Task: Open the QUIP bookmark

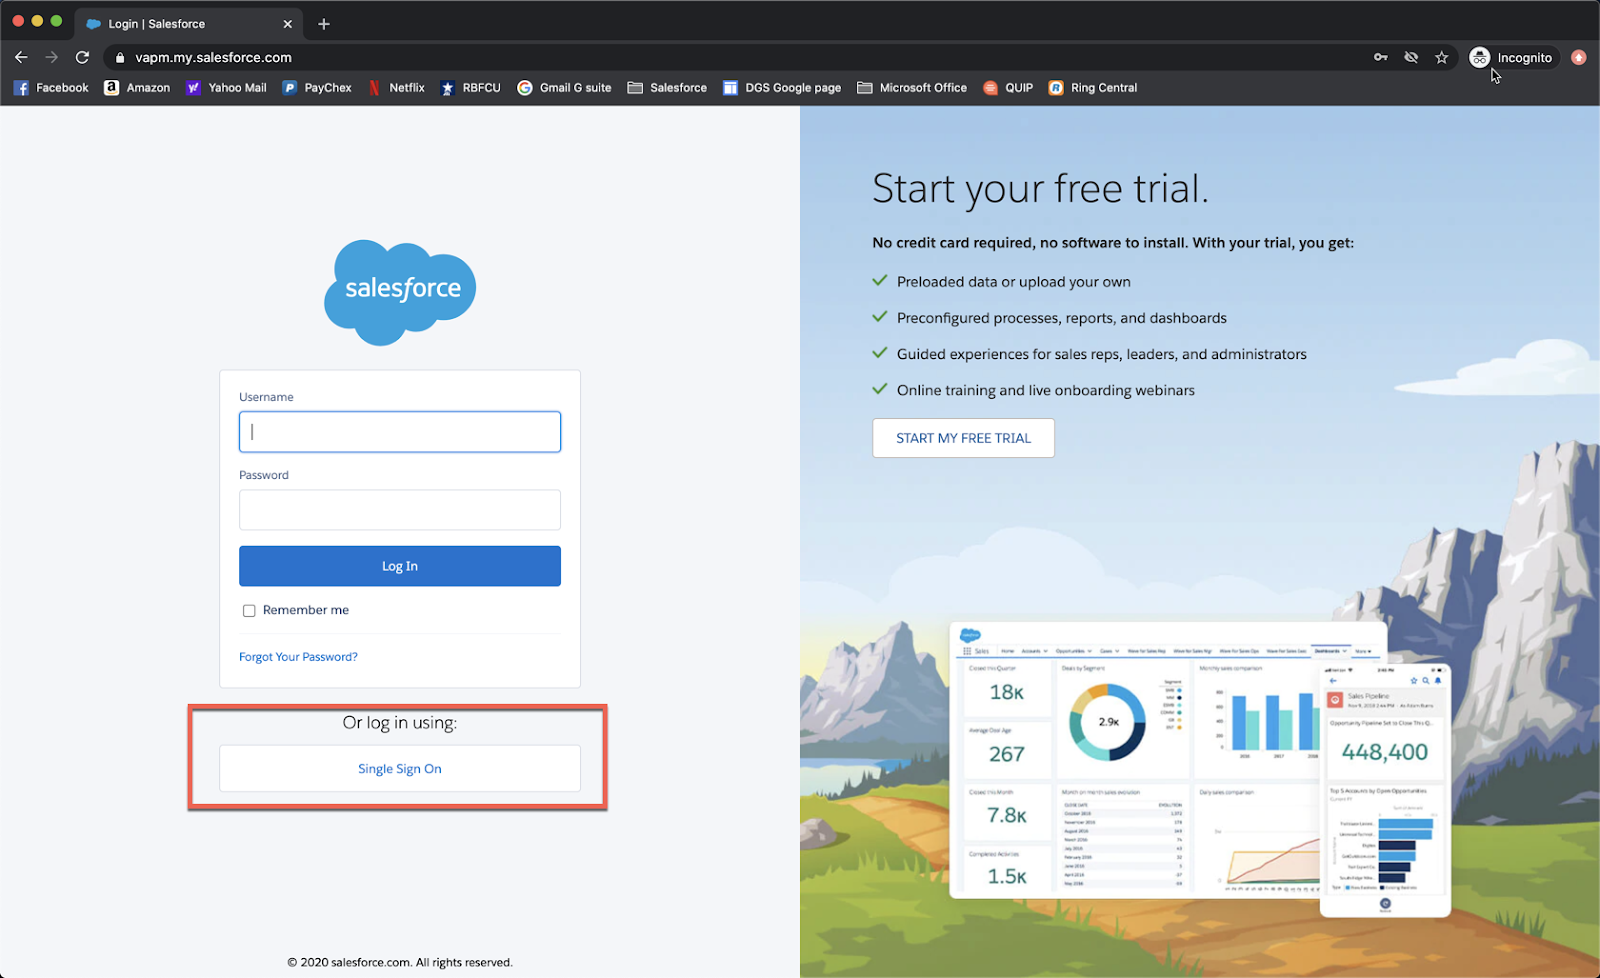Action: pos(1008,88)
